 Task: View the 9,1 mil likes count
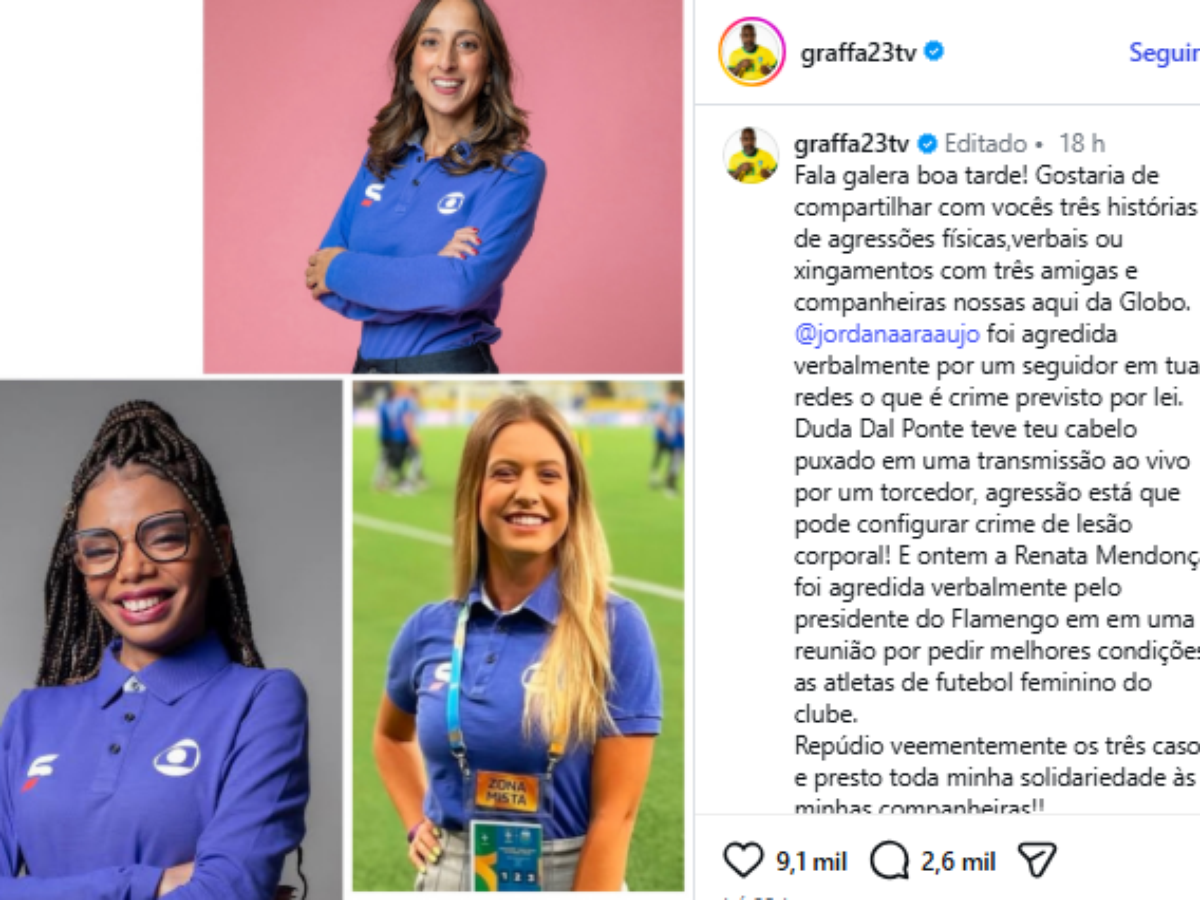[812, 861]
